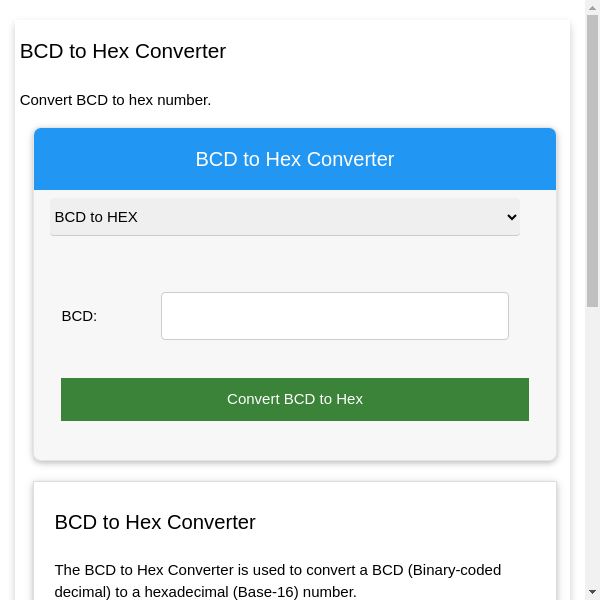Click the 'Convert BCD to hex number.' subtitle

tap(115, 100)
